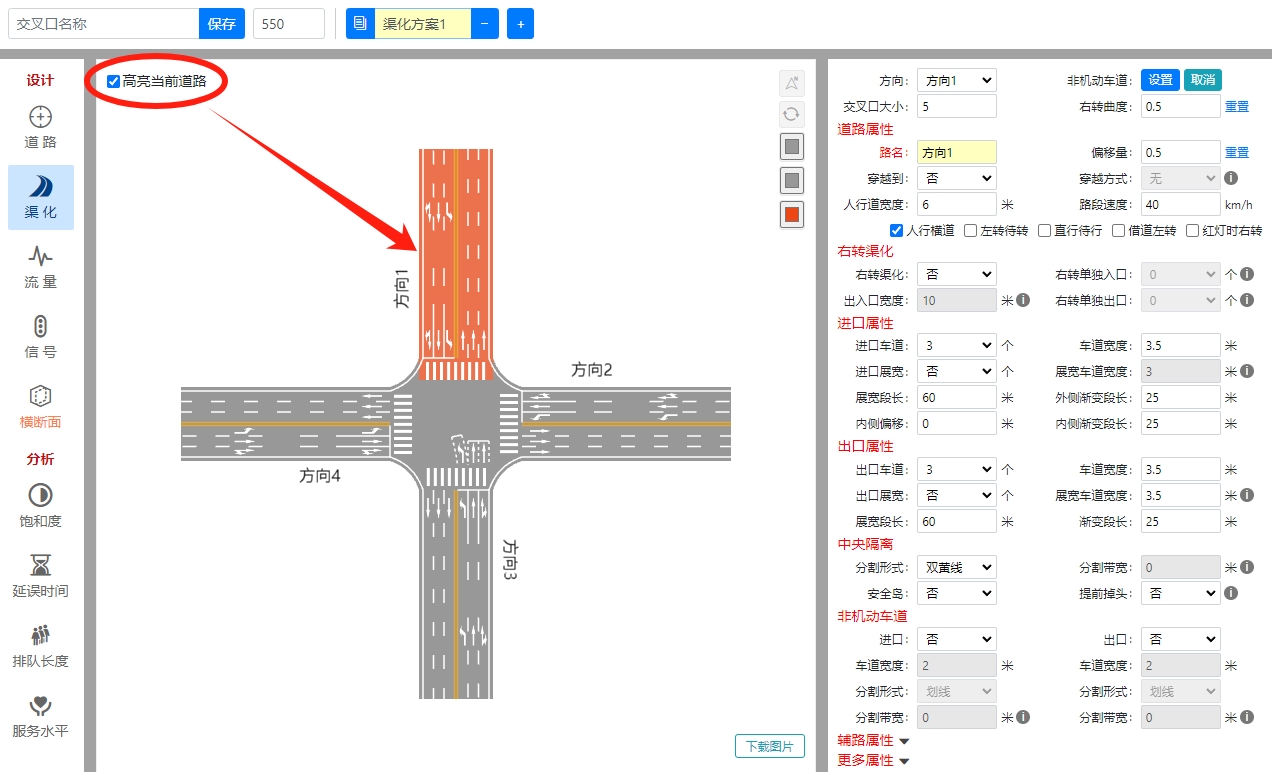Click the 人行道宽度 input field
The width and height of the screenshot is (1272, 772).
[956, 204]
